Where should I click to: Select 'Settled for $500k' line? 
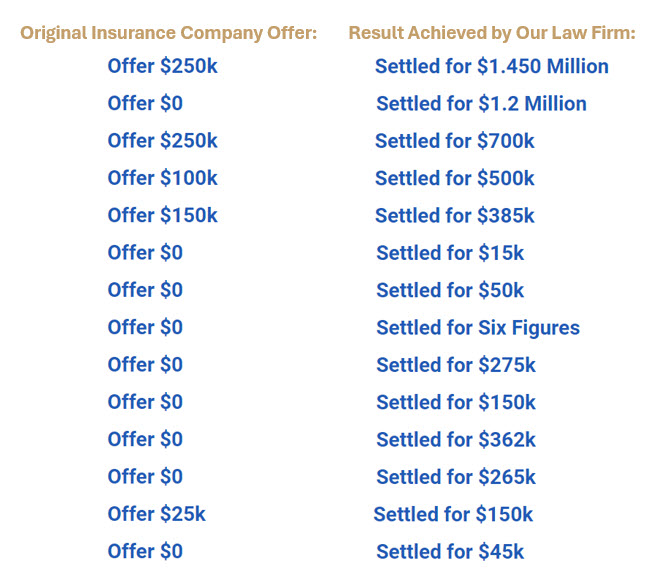pyautogui.click(x=455, y=178)
